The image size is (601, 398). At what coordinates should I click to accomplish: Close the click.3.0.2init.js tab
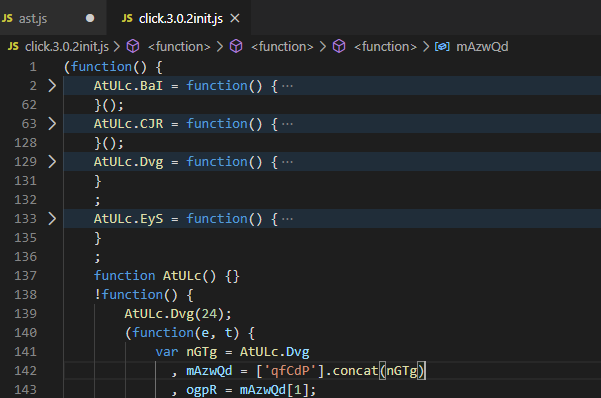235,18
